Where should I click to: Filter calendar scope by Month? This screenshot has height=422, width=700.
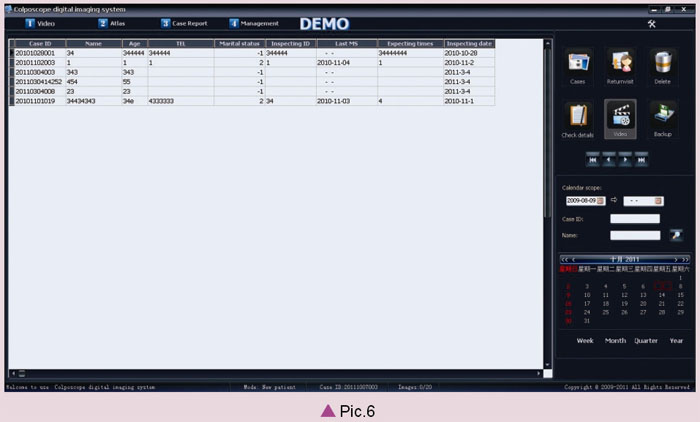click(615, 341)
